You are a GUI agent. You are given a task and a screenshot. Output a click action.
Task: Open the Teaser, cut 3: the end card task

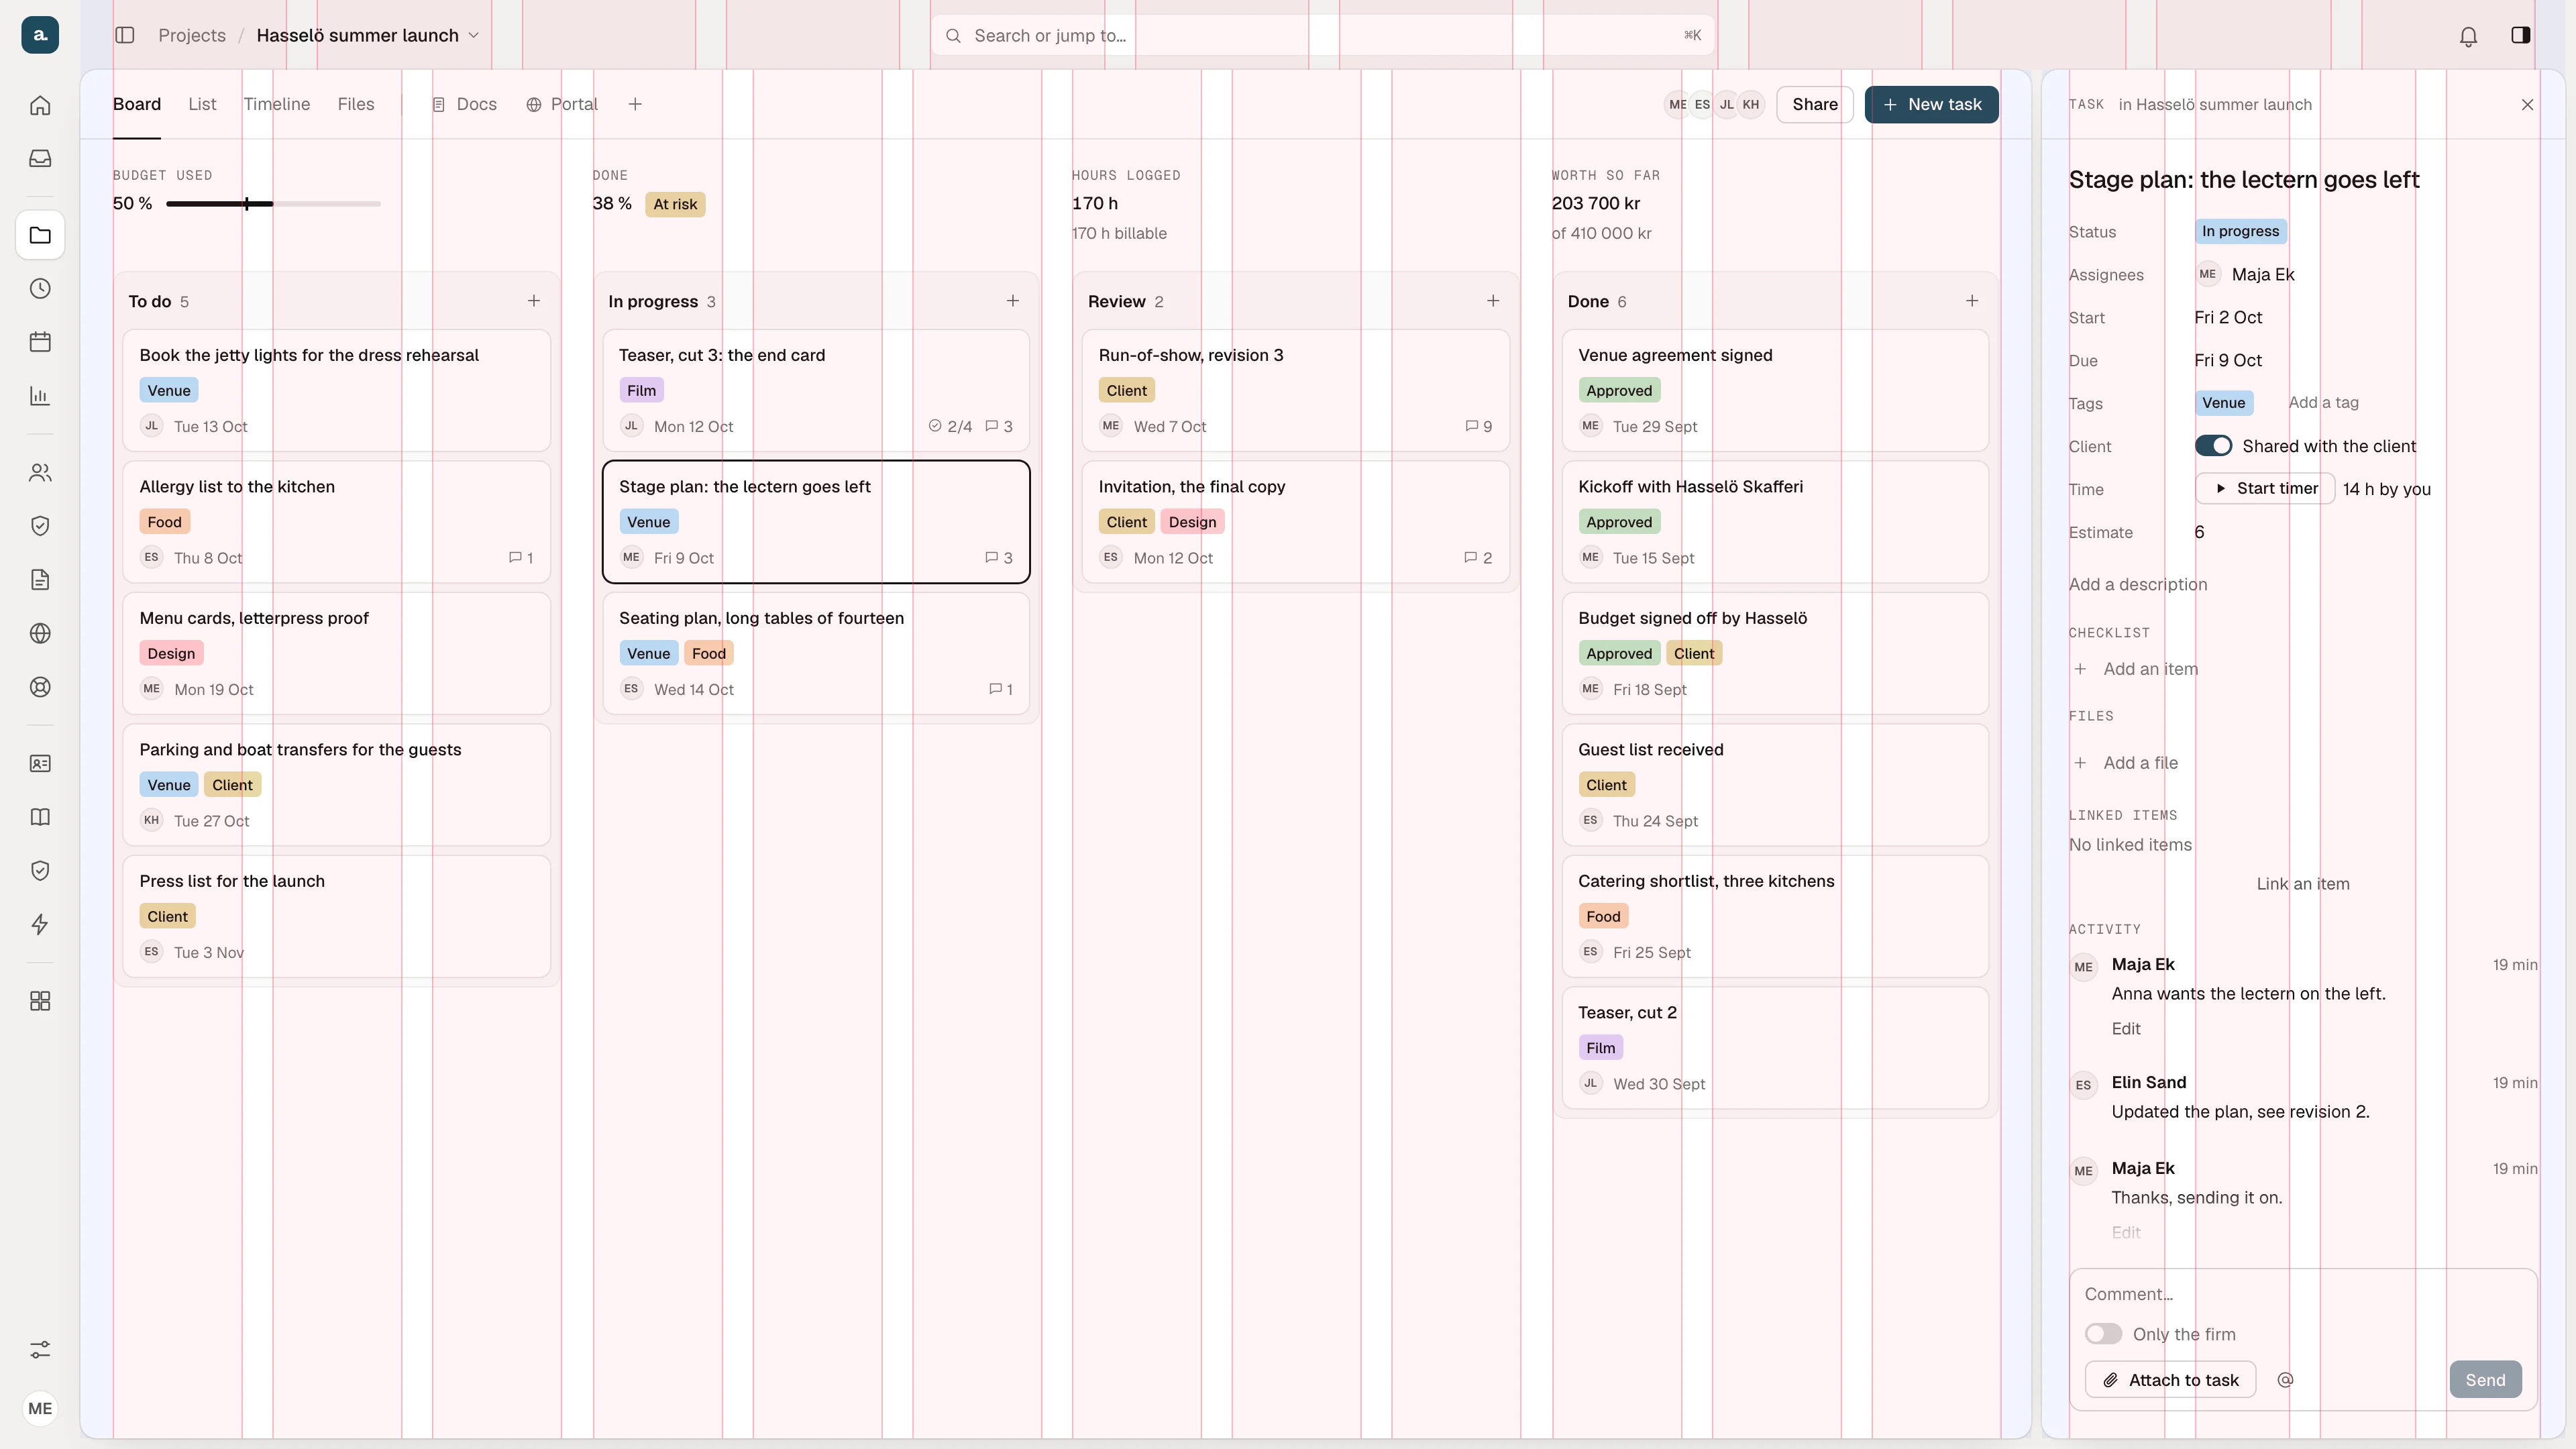[x=816, y=391]
